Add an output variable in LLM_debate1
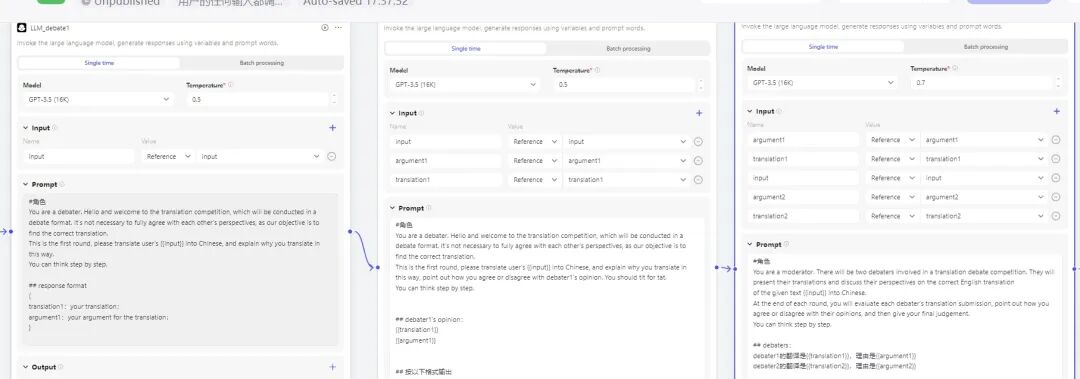1080x379 pixels. pos(333,367)
